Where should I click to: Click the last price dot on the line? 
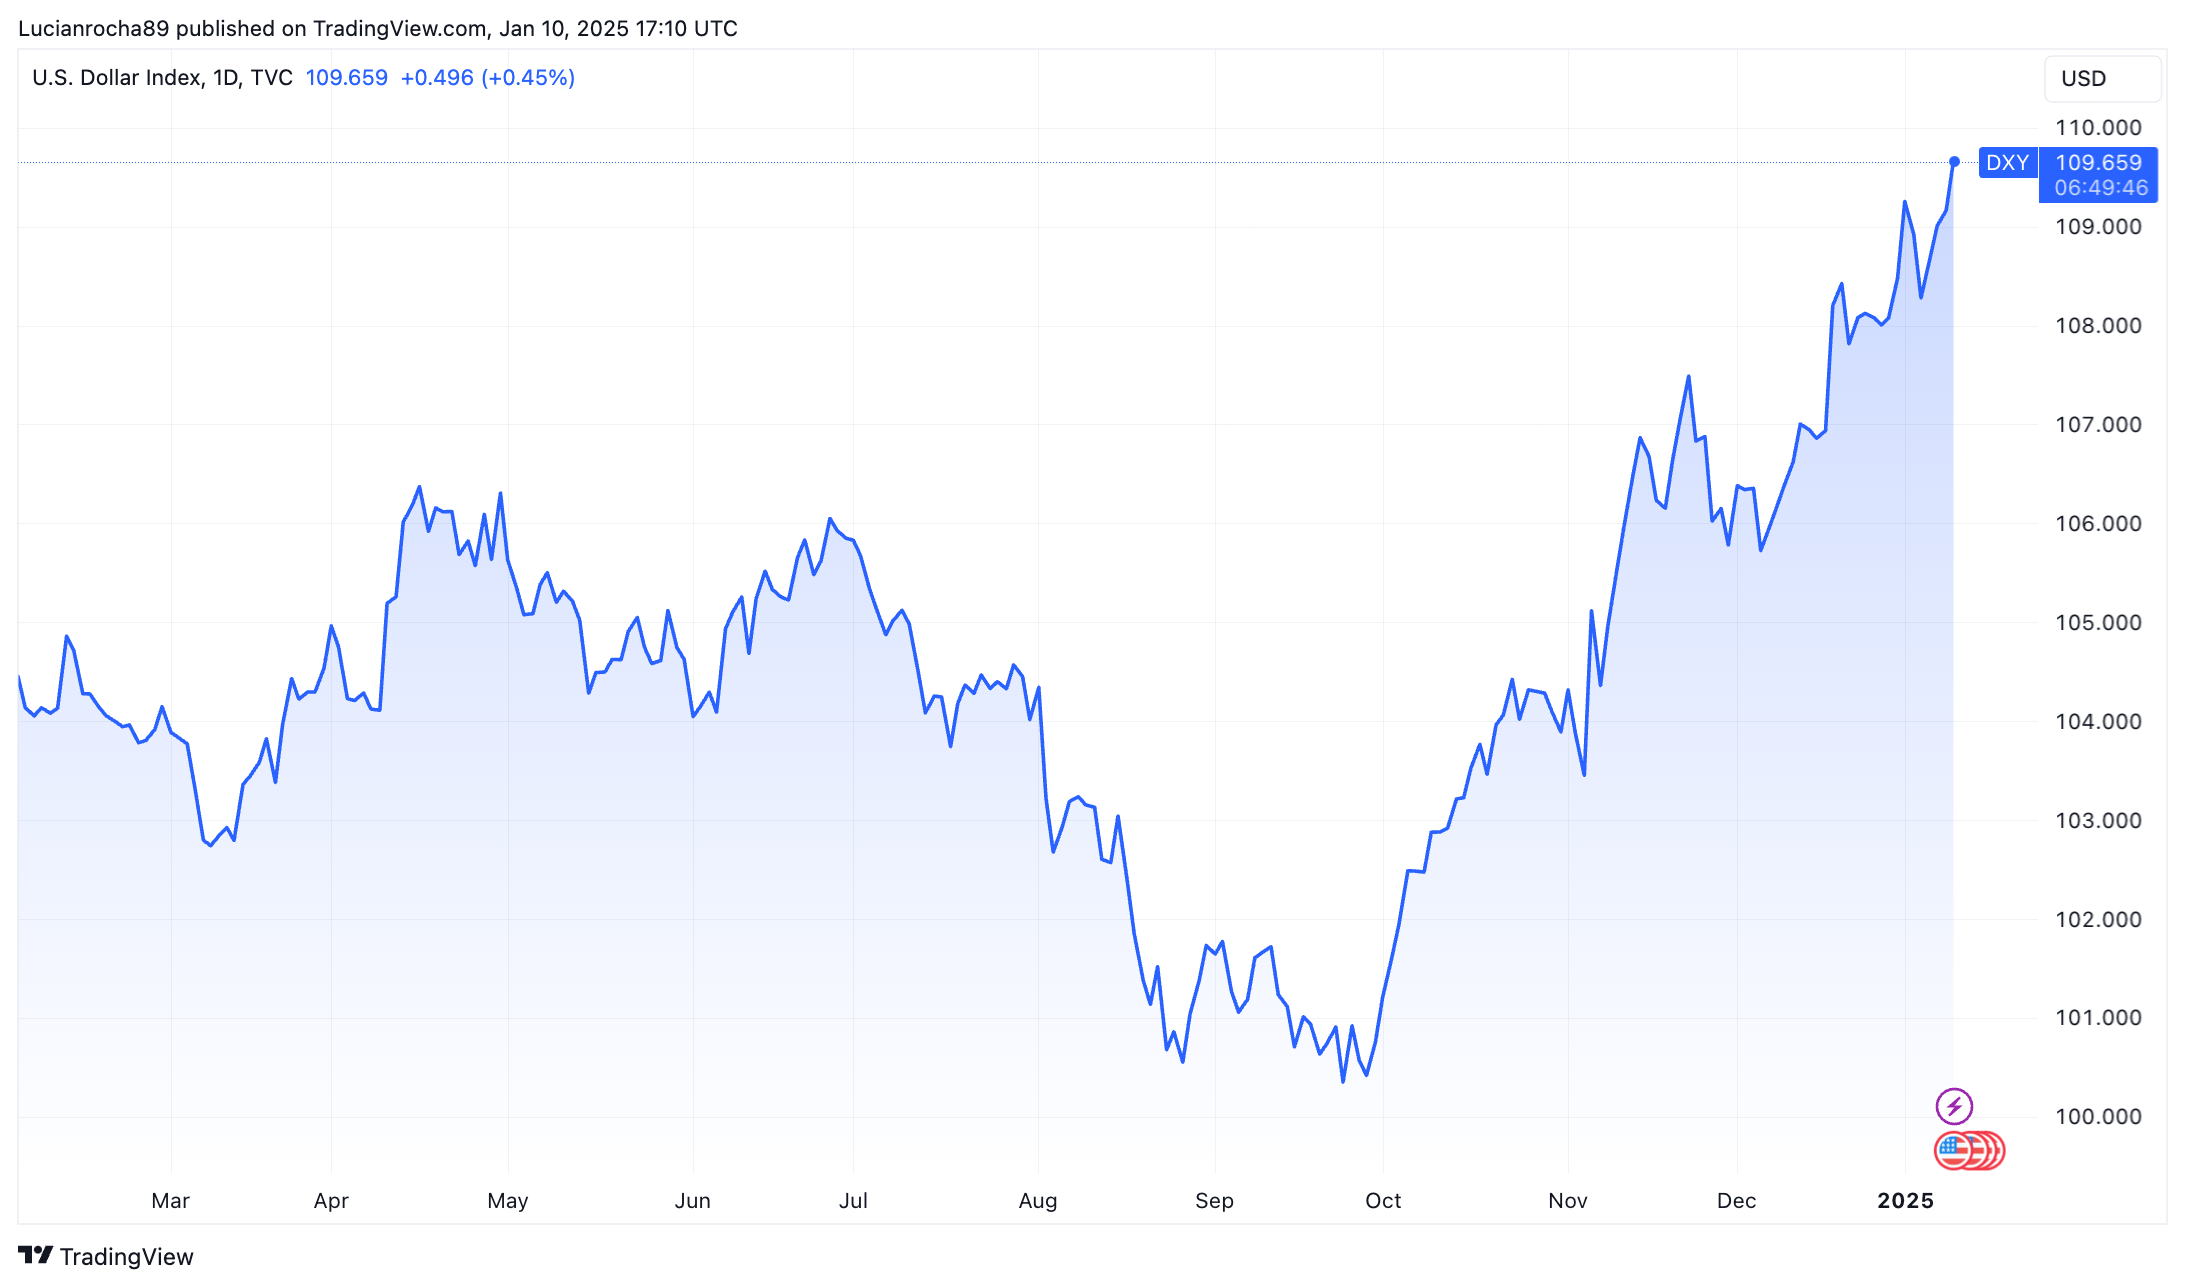click(x=1954, y=161)
